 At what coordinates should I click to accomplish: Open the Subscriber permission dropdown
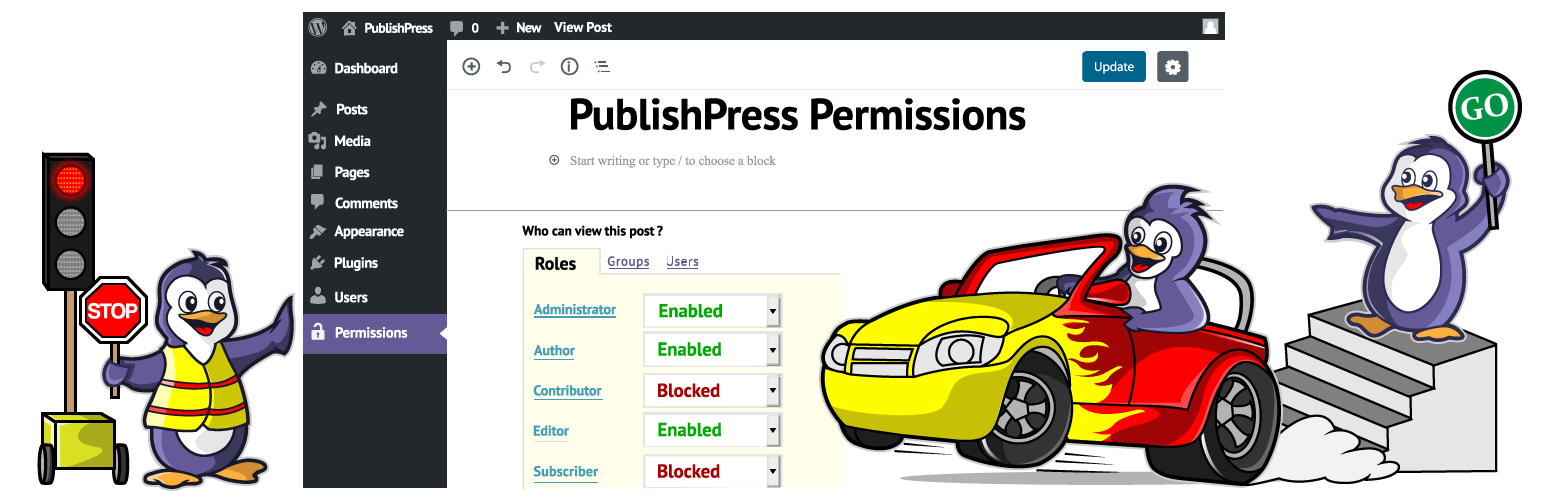712,471
